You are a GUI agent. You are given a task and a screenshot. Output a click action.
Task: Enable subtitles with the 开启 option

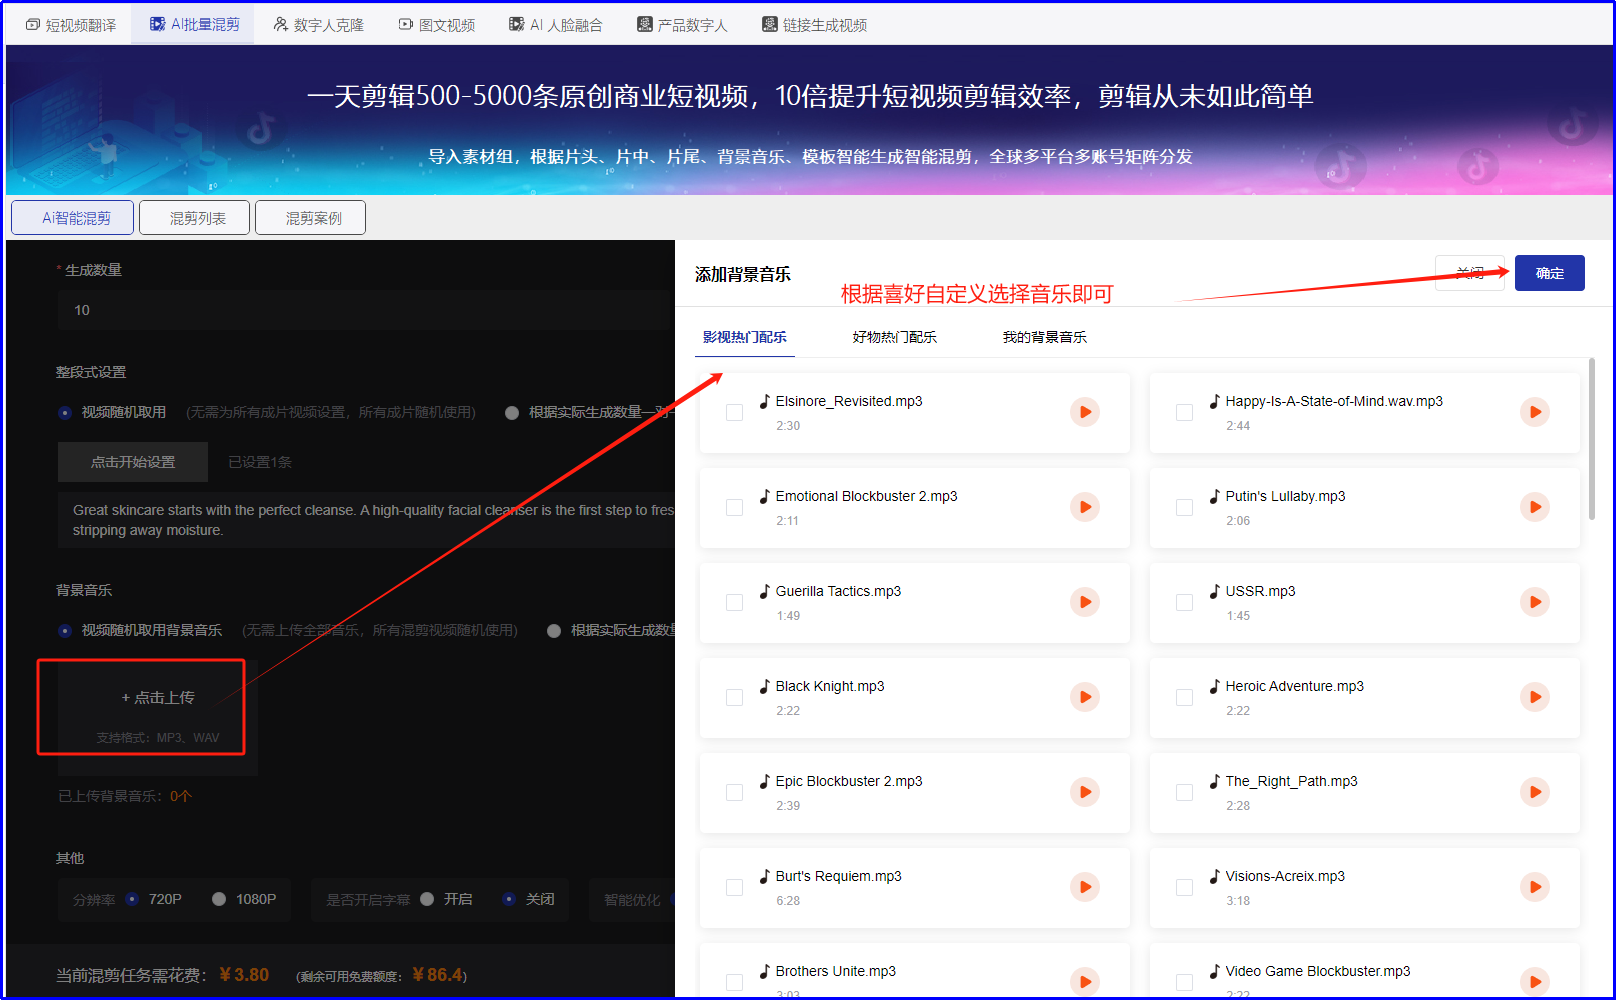(430, 899)
